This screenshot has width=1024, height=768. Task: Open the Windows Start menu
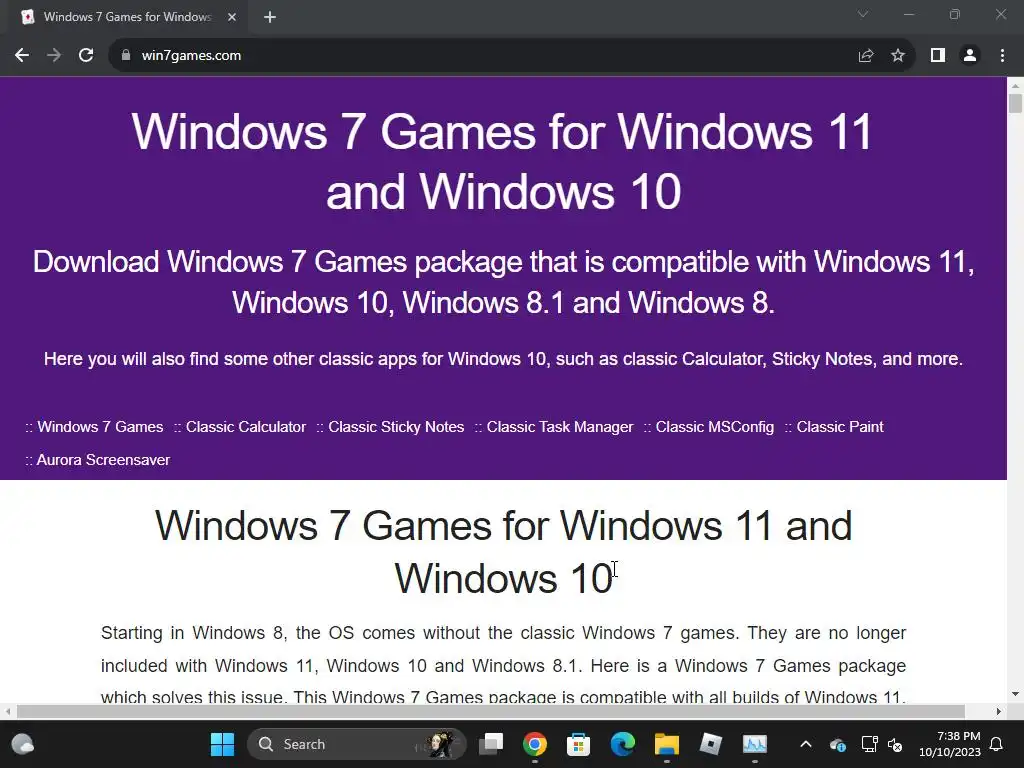pyautogui.click(x=222, y=744)
